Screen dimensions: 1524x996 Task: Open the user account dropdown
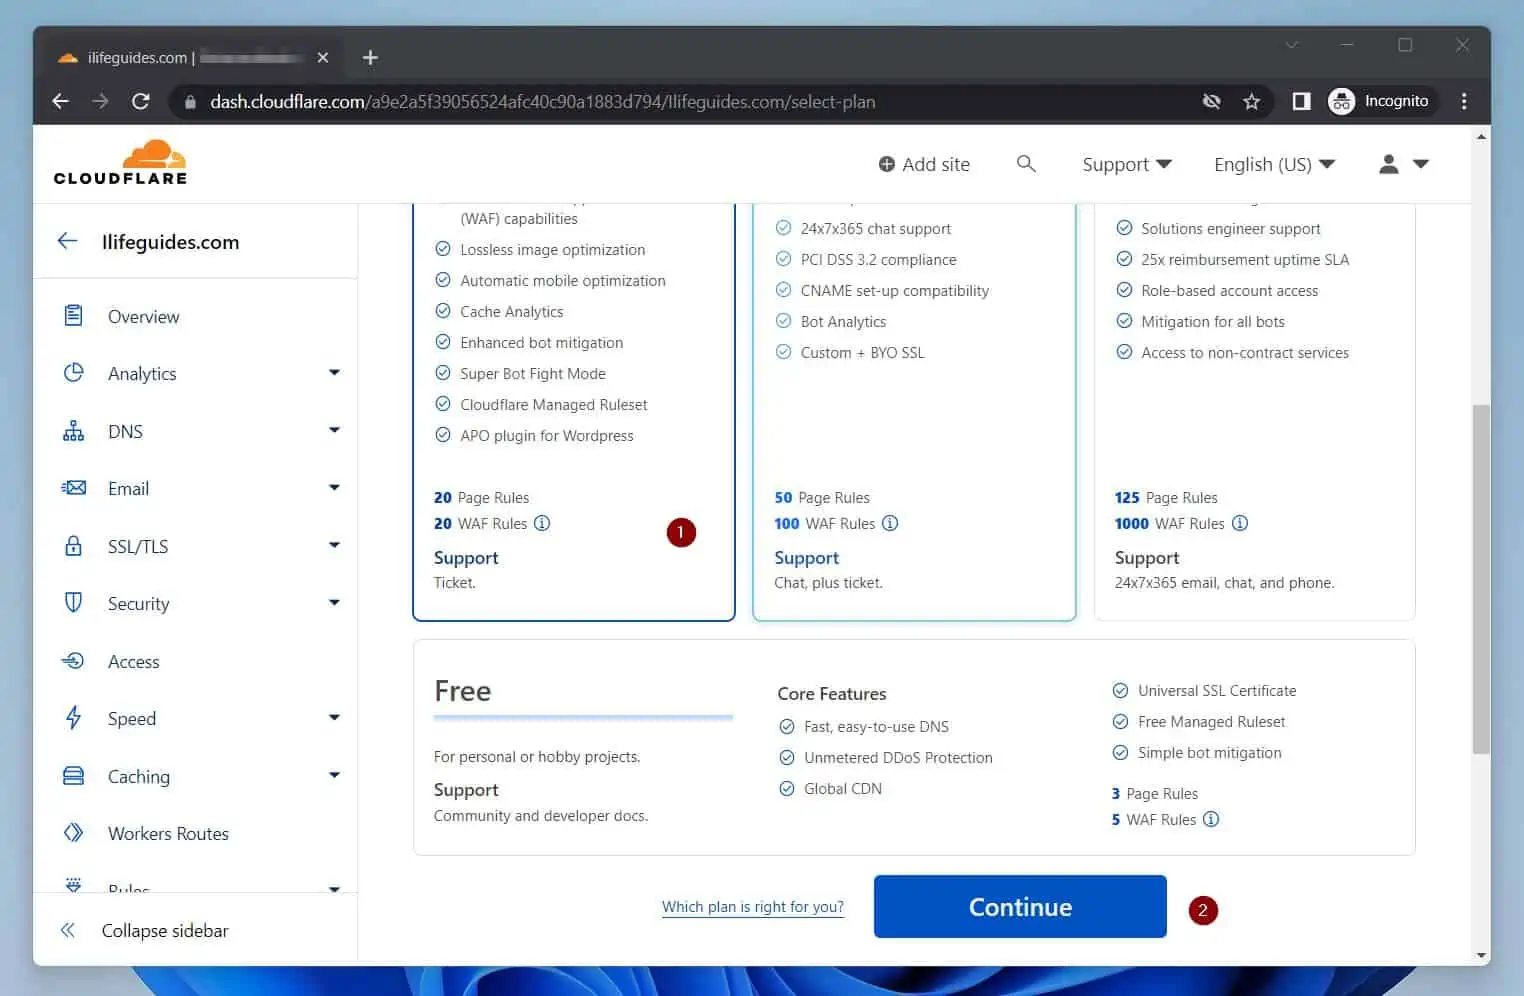click(x=1404, y=164)
